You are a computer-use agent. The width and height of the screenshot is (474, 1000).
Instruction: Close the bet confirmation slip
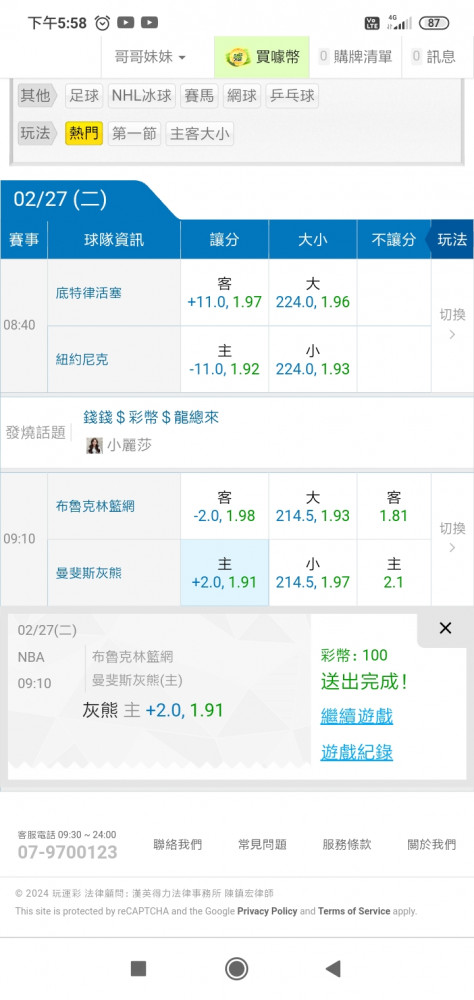coord(445,628)
